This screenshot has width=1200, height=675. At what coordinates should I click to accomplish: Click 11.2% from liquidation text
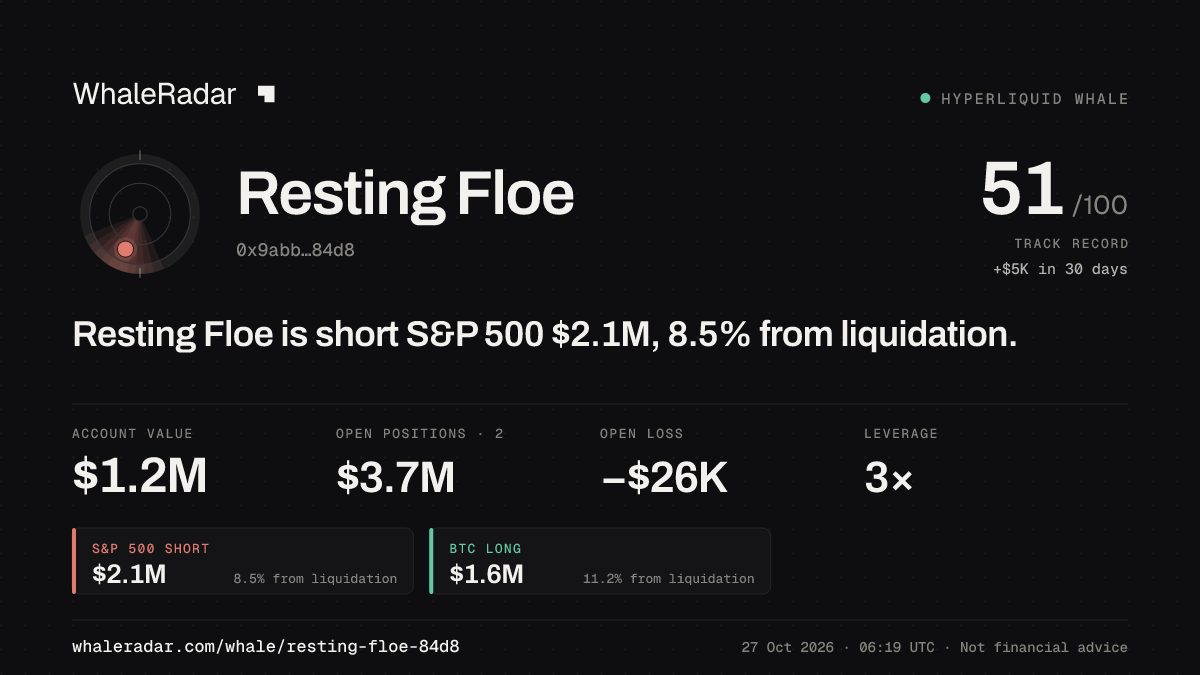click(669, 579)
